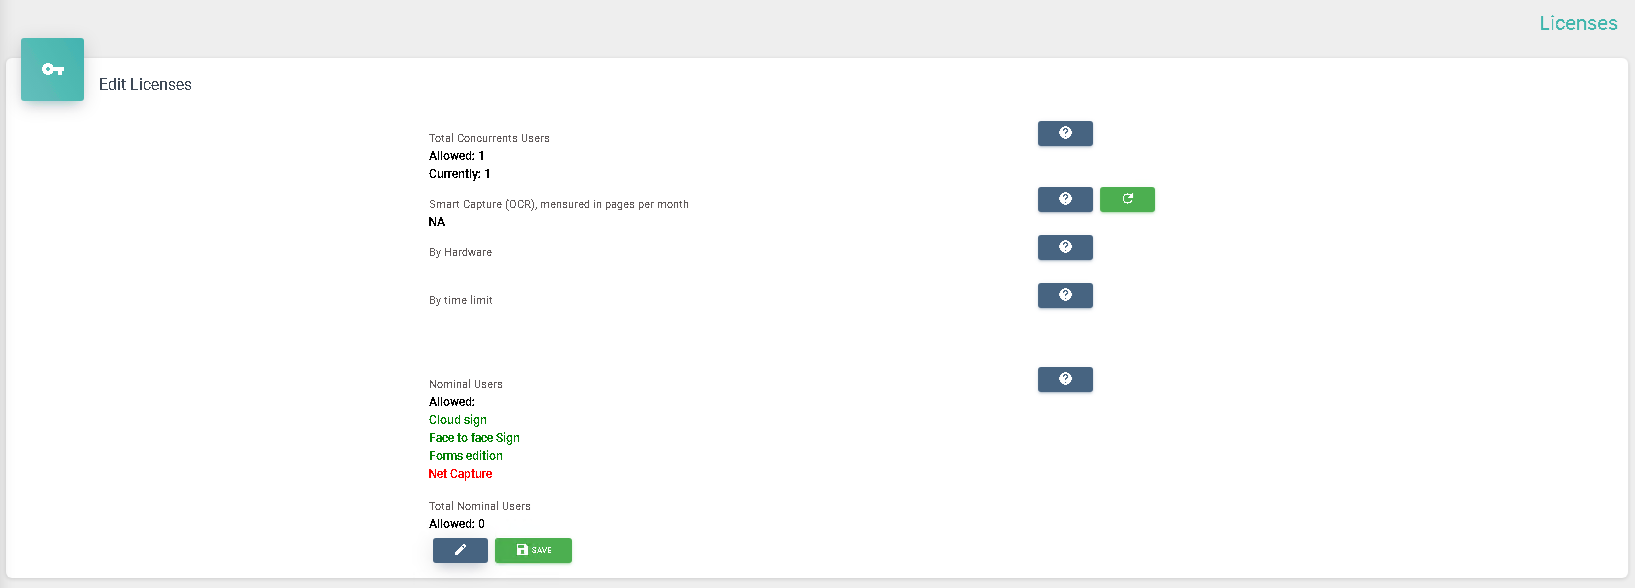Save the license changes
1635x588 pixels.
point(533,550)
